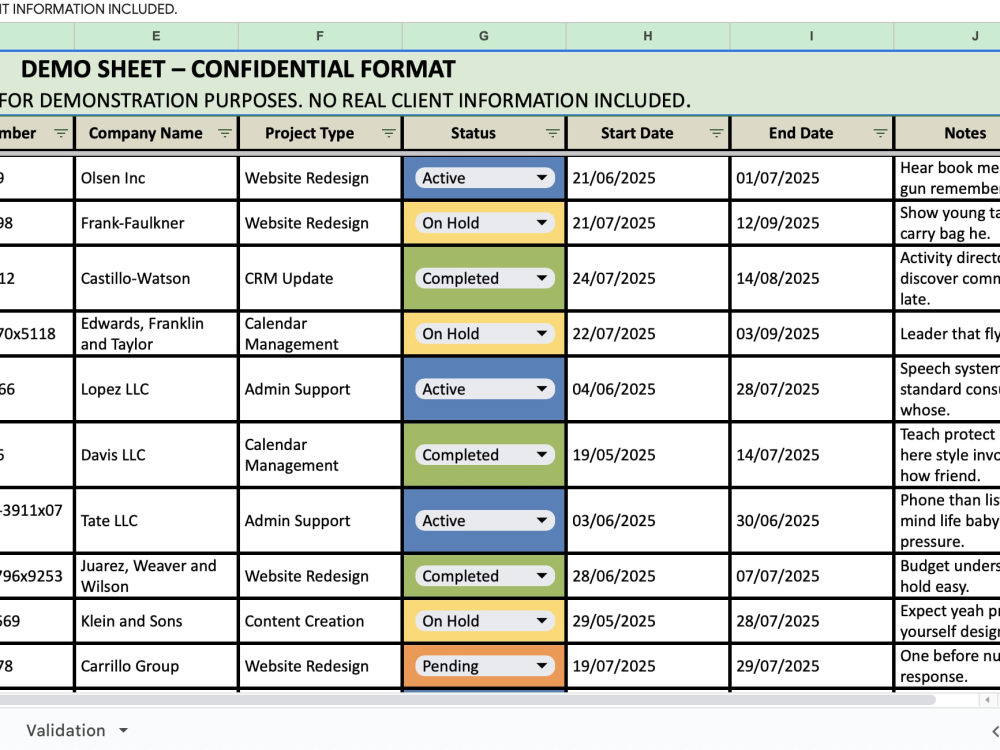Click the horizontal scrollbar at the bottom
Screen dimensions: 1000x750
467,700
